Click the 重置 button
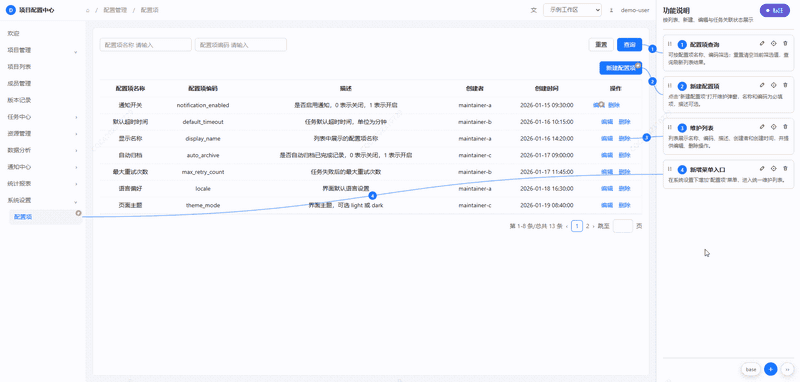The width and height of the screenshot is (800, 382). 601,45
